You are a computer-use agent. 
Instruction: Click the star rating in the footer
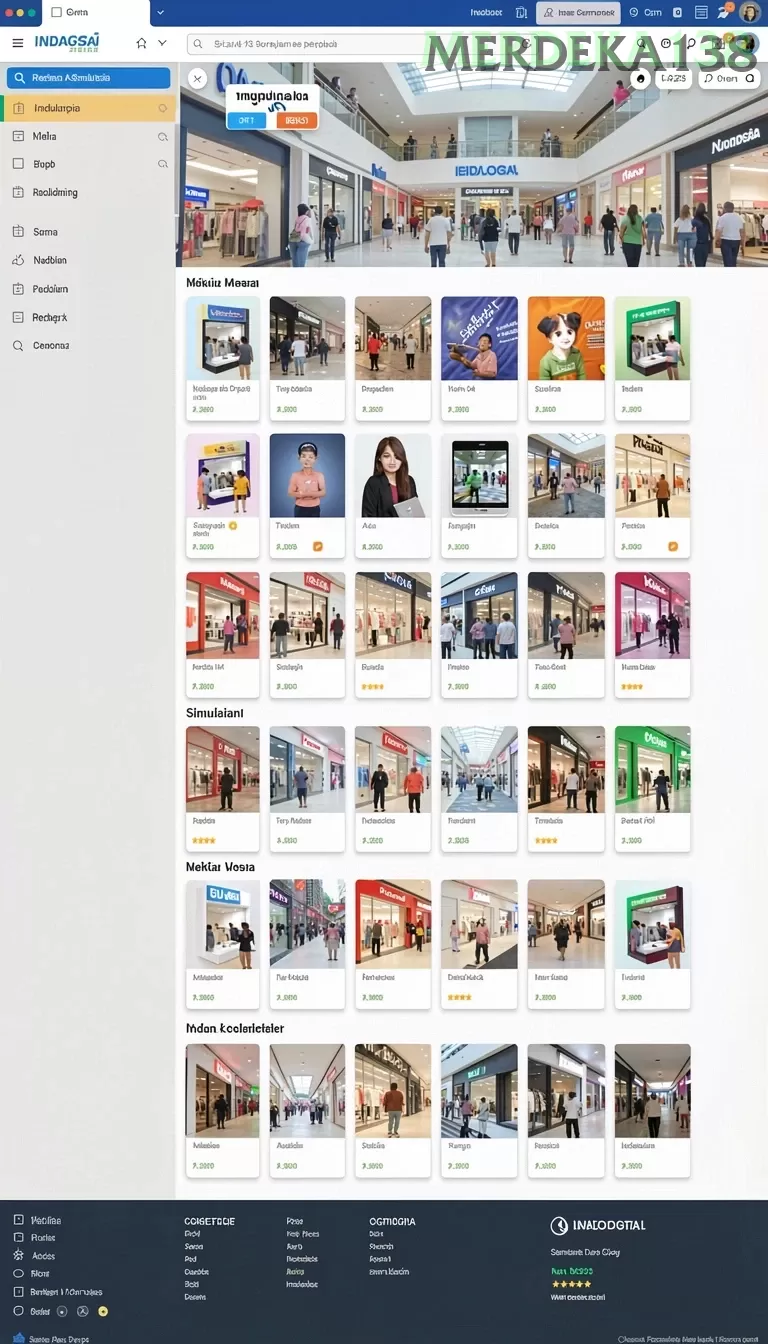pos(571,1284)
